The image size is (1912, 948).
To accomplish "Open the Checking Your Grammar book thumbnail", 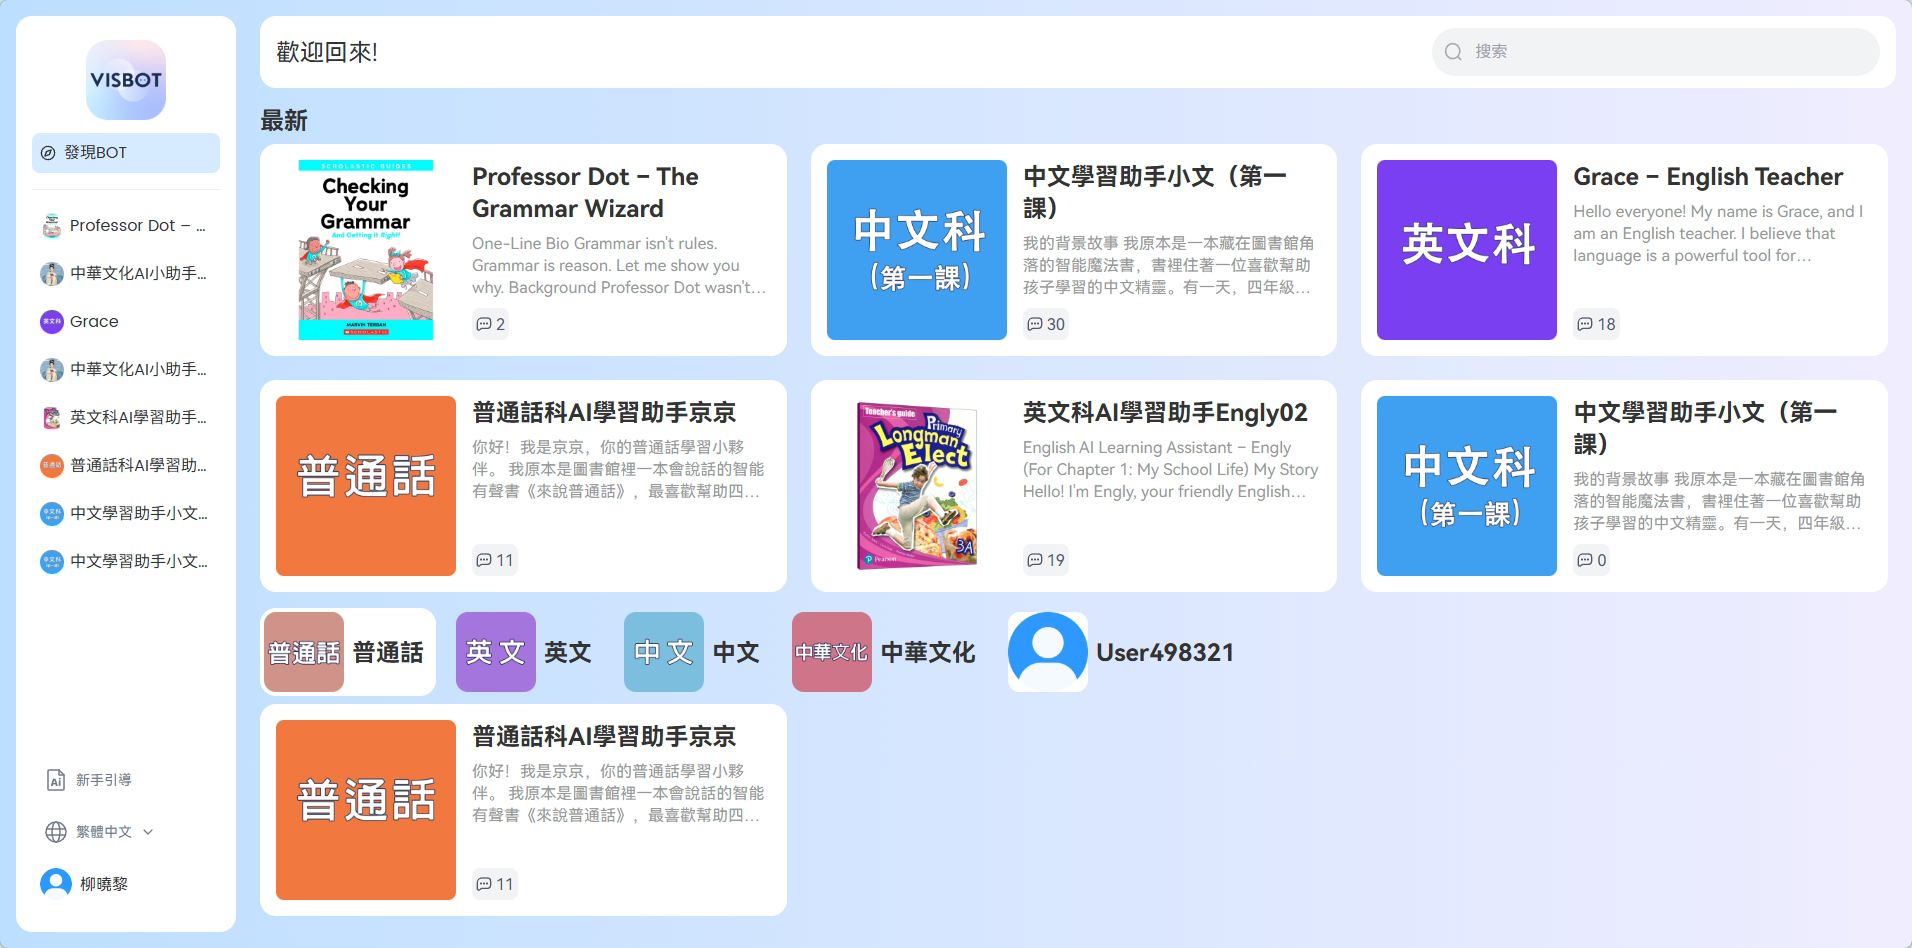I will pyautogui.click(x=366, y=250).
